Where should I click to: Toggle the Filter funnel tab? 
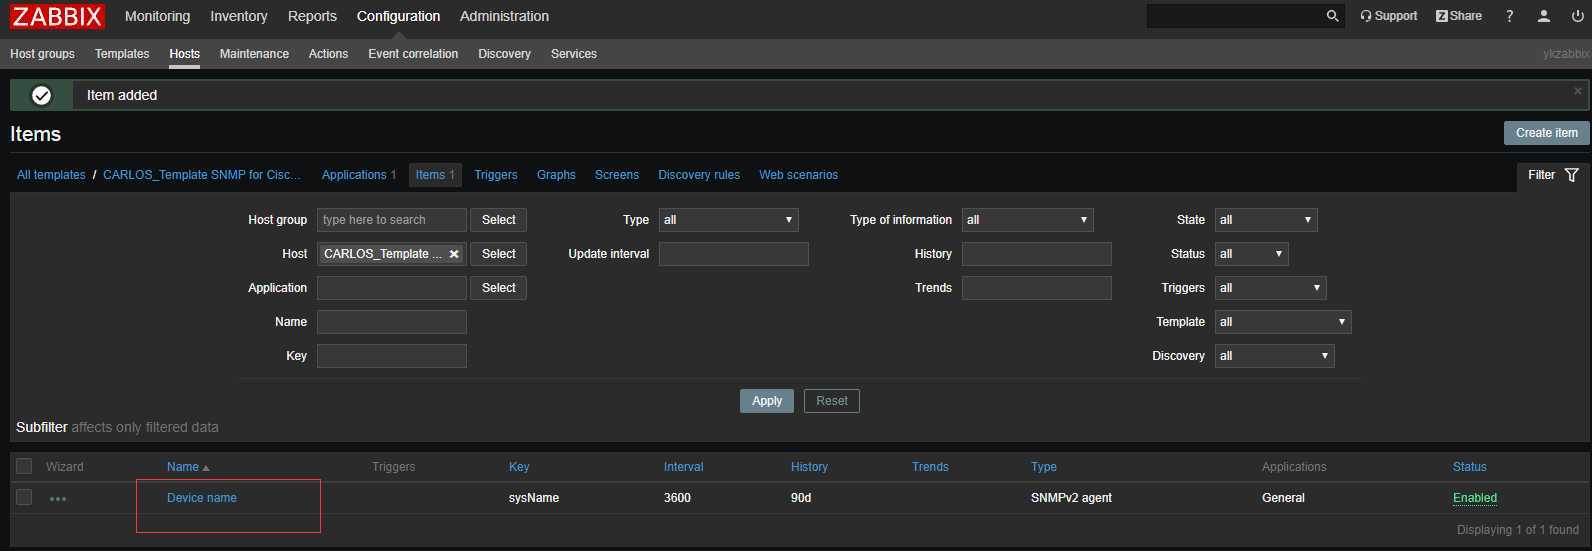click(x=1553, y=175)
